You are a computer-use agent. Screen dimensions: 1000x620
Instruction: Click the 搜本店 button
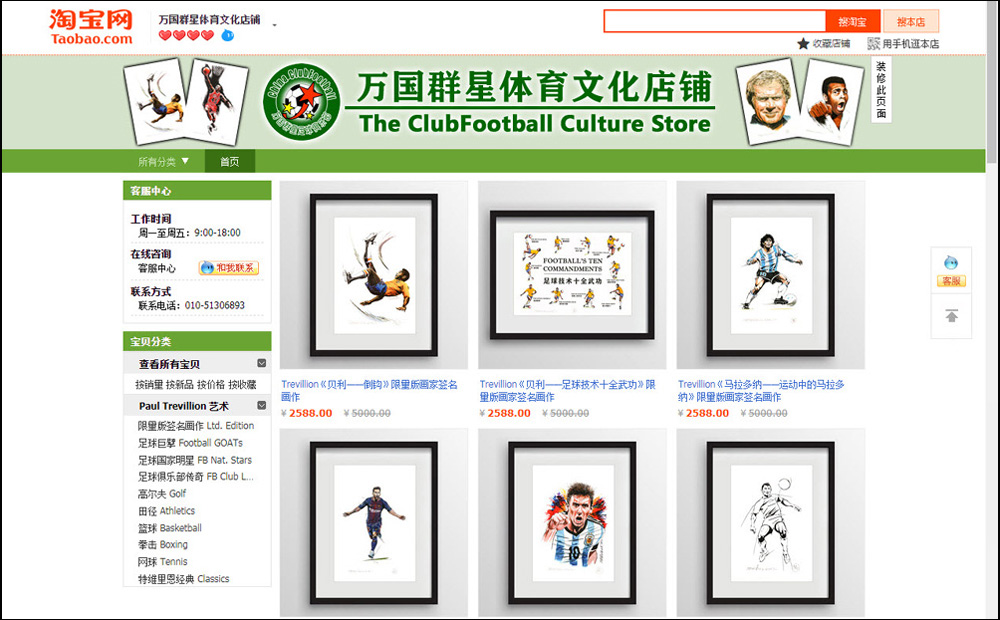pos(911,22)
